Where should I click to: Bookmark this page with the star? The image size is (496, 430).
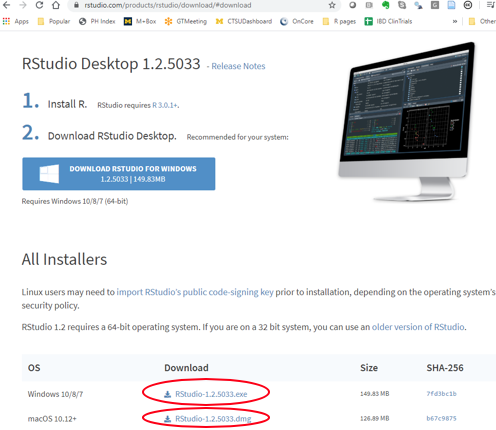pos(332,5)
